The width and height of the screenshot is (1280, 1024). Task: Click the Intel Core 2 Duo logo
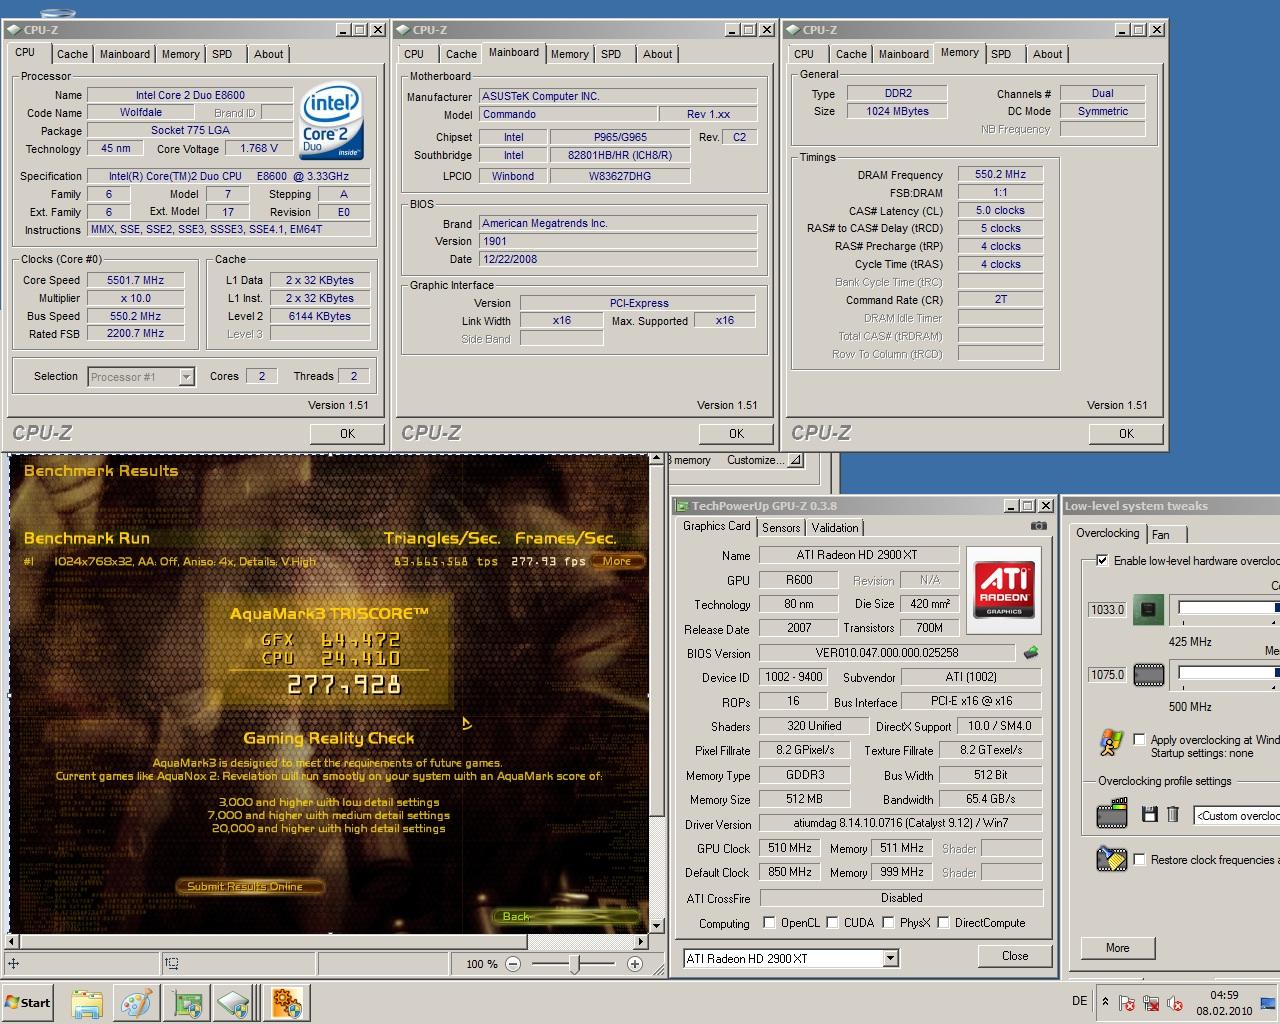pos(331,121)
